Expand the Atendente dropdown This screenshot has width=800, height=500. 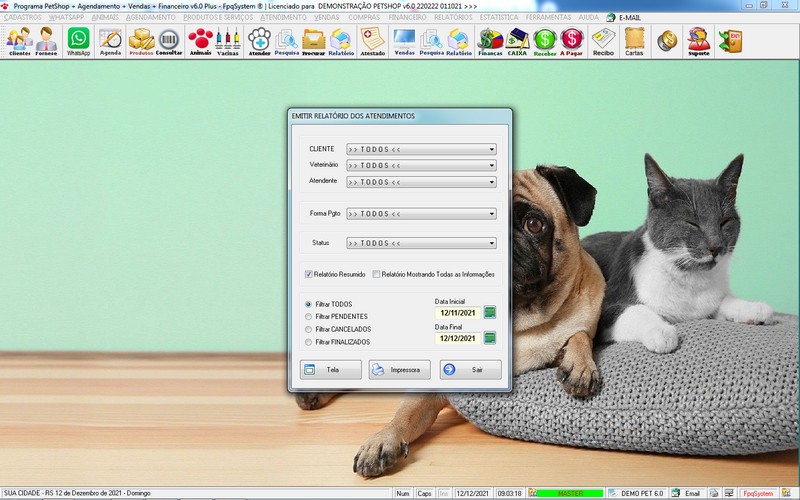coord(421,182)
